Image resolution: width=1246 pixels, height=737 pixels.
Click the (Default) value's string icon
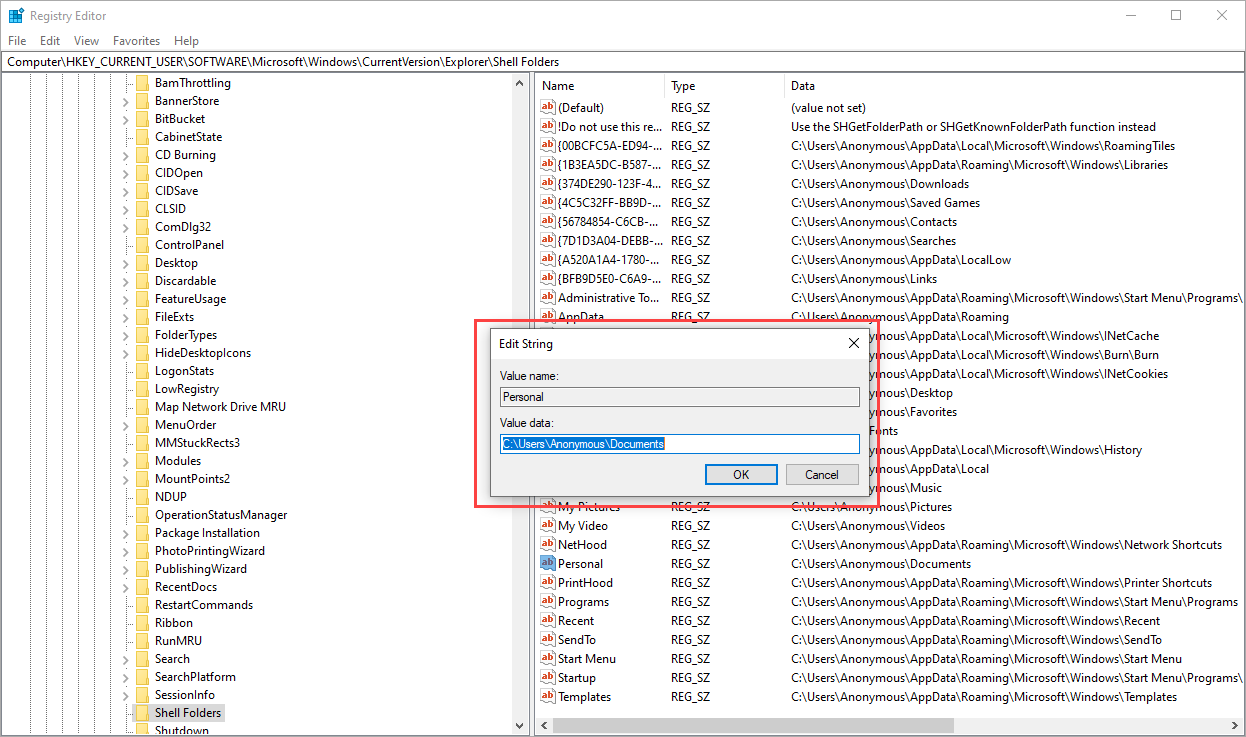[547, 107]
